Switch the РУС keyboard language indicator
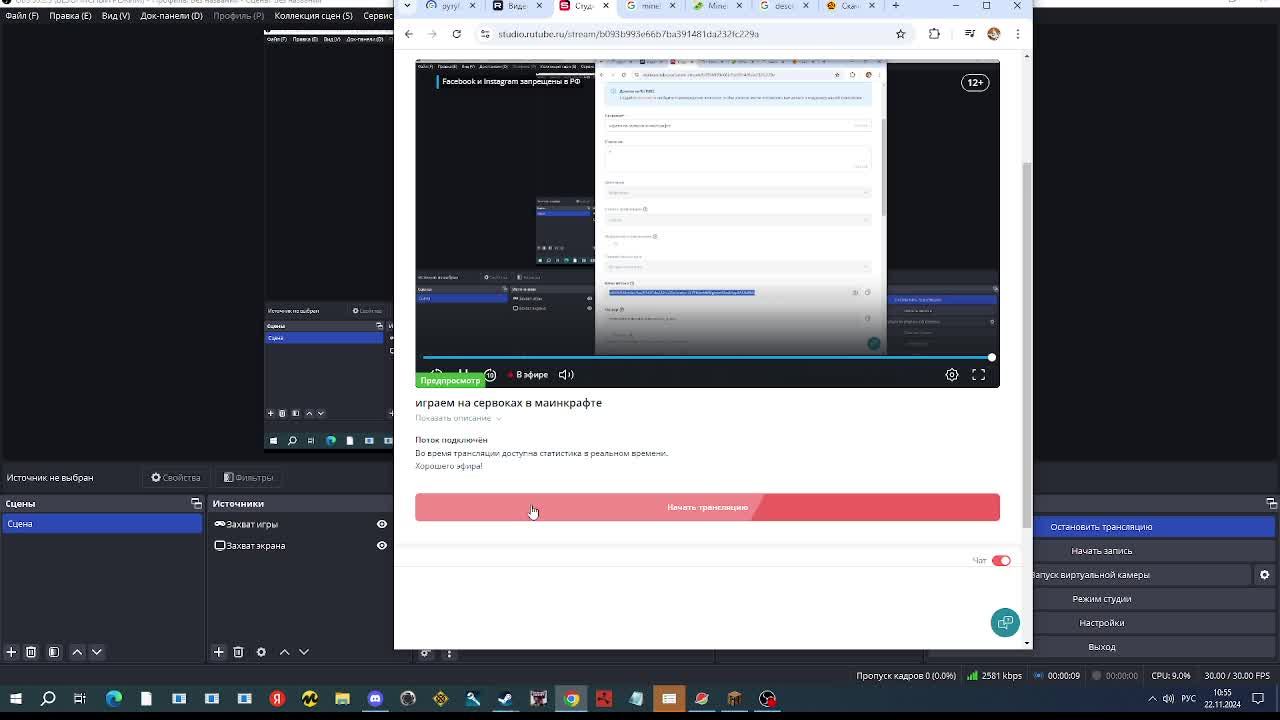The image size is (1280, 720). 1189,698
